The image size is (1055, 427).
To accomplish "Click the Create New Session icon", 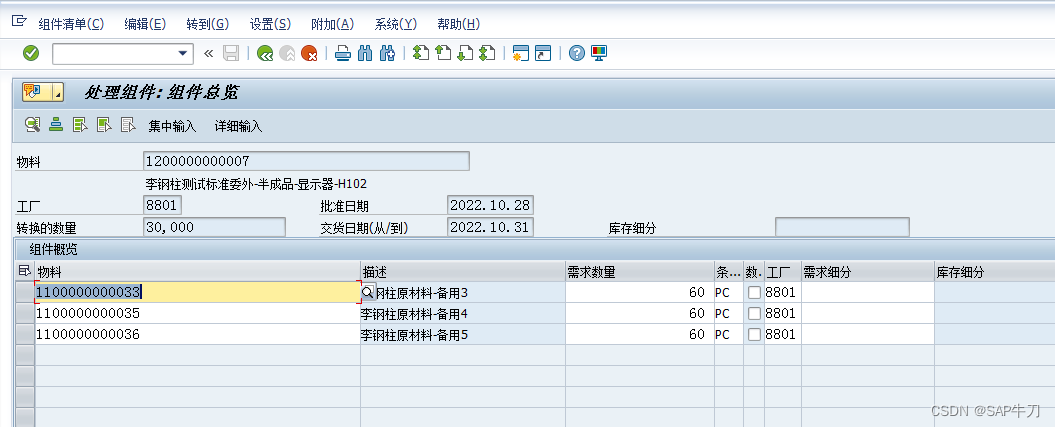I will pos(521,53).
